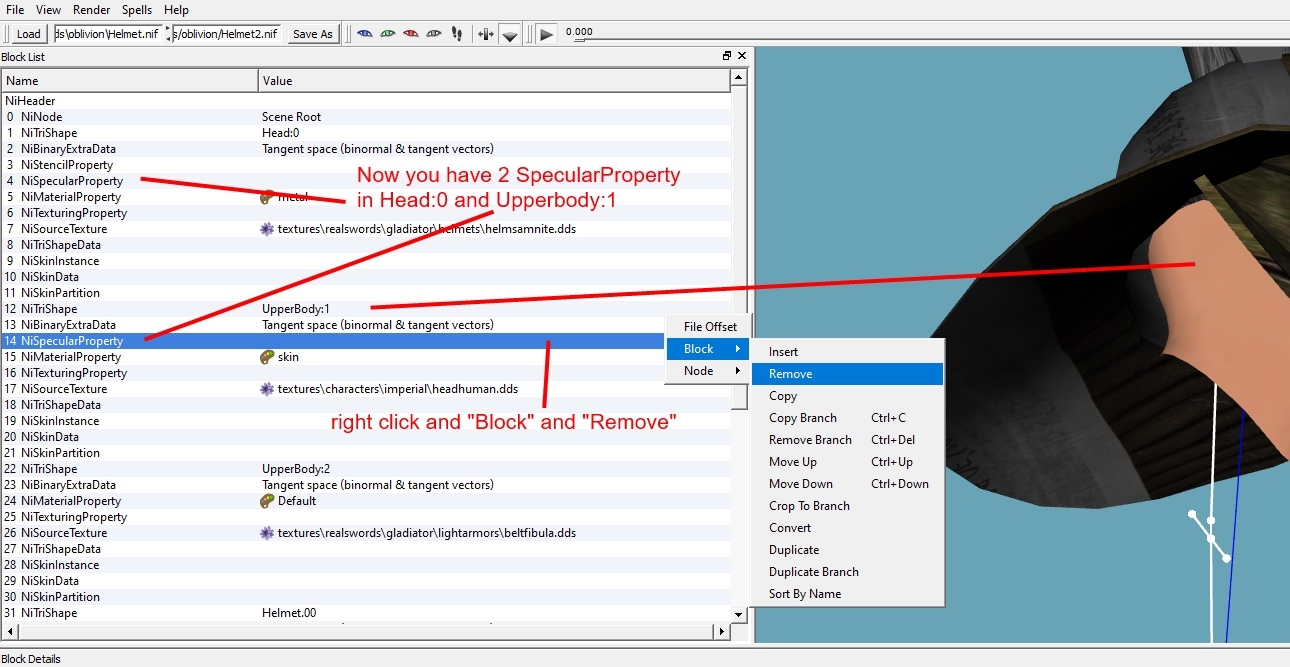Open the File menu

pyautogui.click(x=16, y=10)
